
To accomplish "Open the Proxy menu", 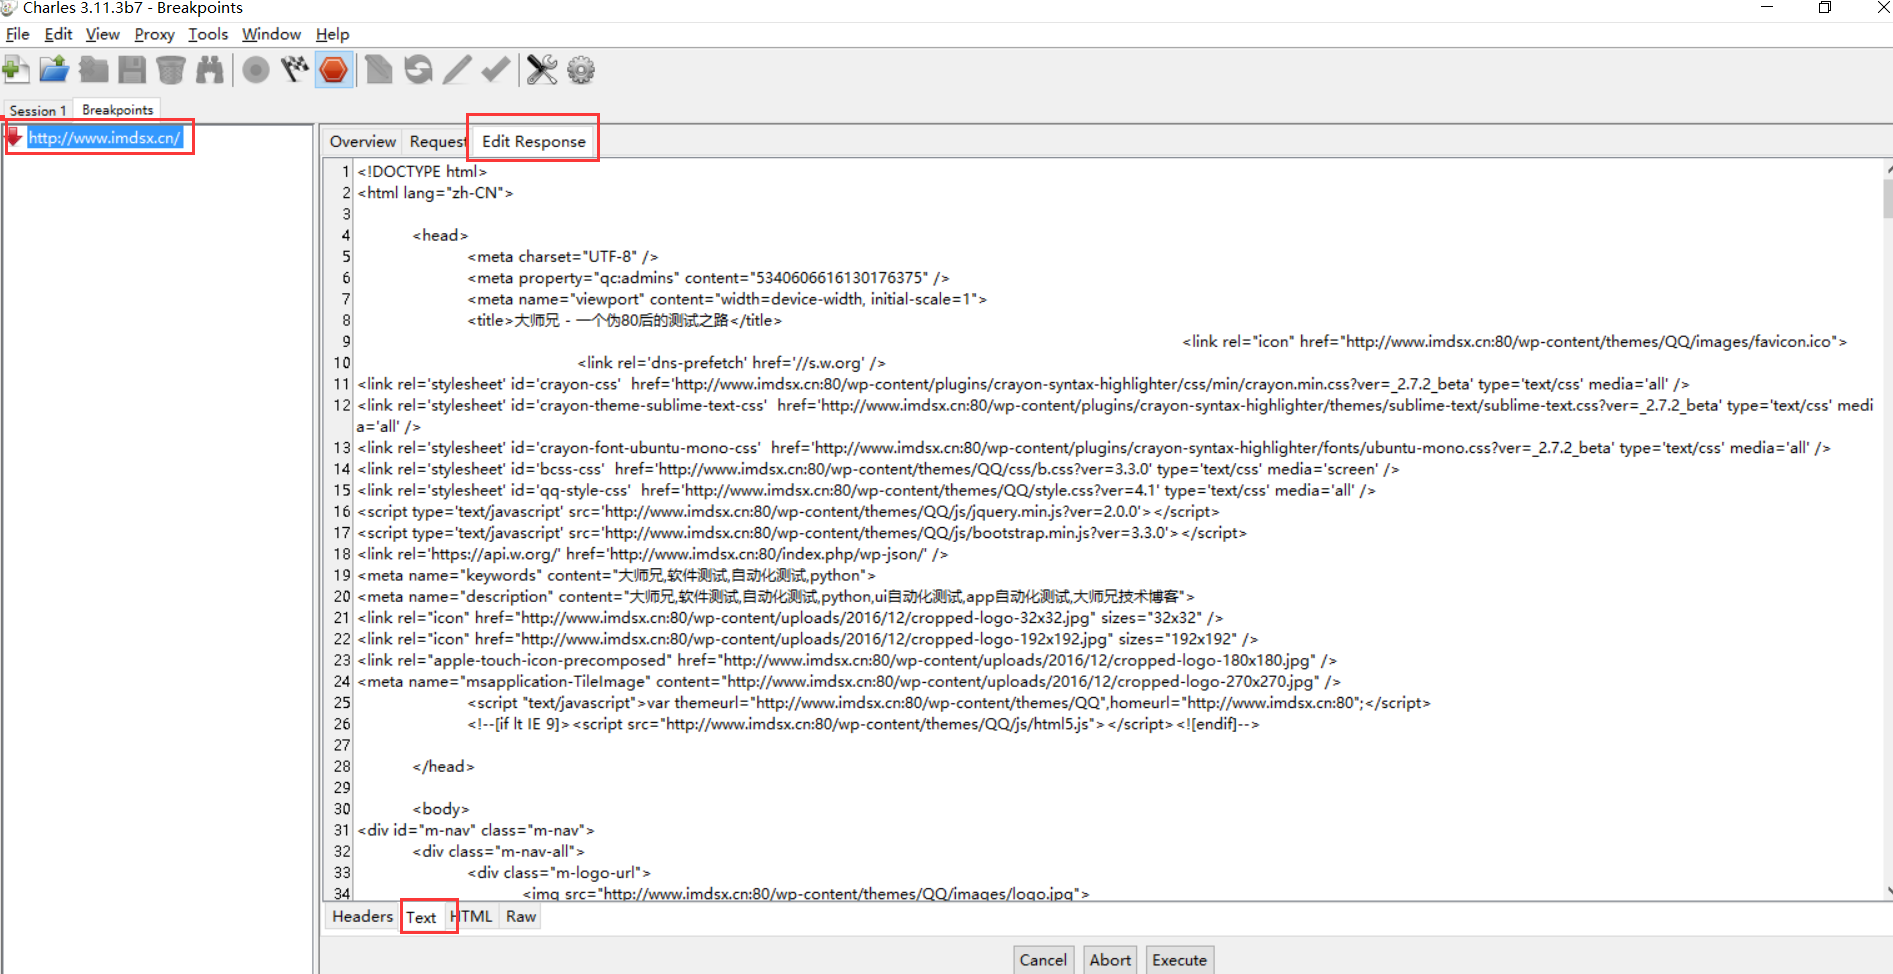I will (x=154, y=34).
